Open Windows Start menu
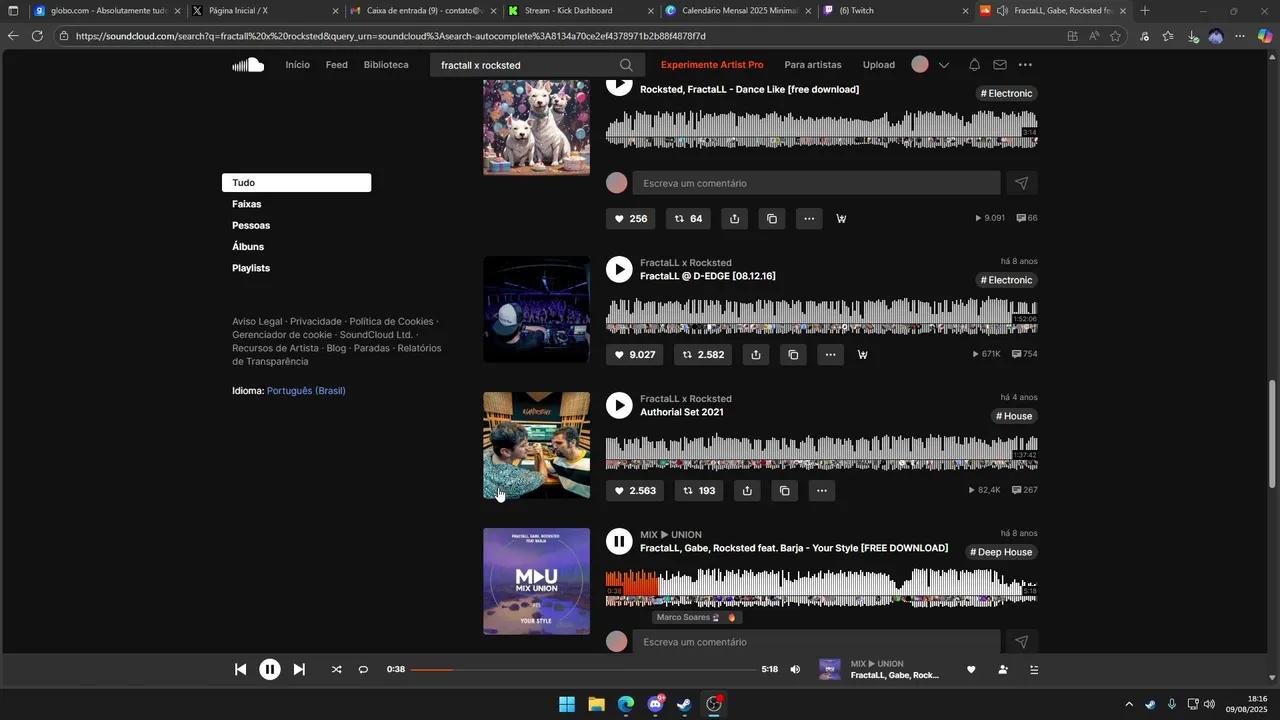Screen dimensions: 1280x720 point(567,704)
